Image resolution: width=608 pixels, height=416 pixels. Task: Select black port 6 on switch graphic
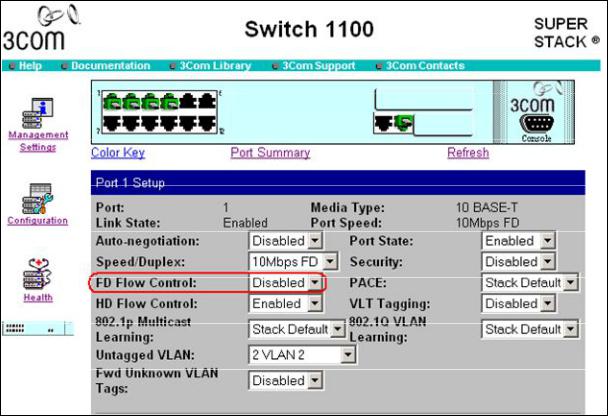(x=207, y=101)
